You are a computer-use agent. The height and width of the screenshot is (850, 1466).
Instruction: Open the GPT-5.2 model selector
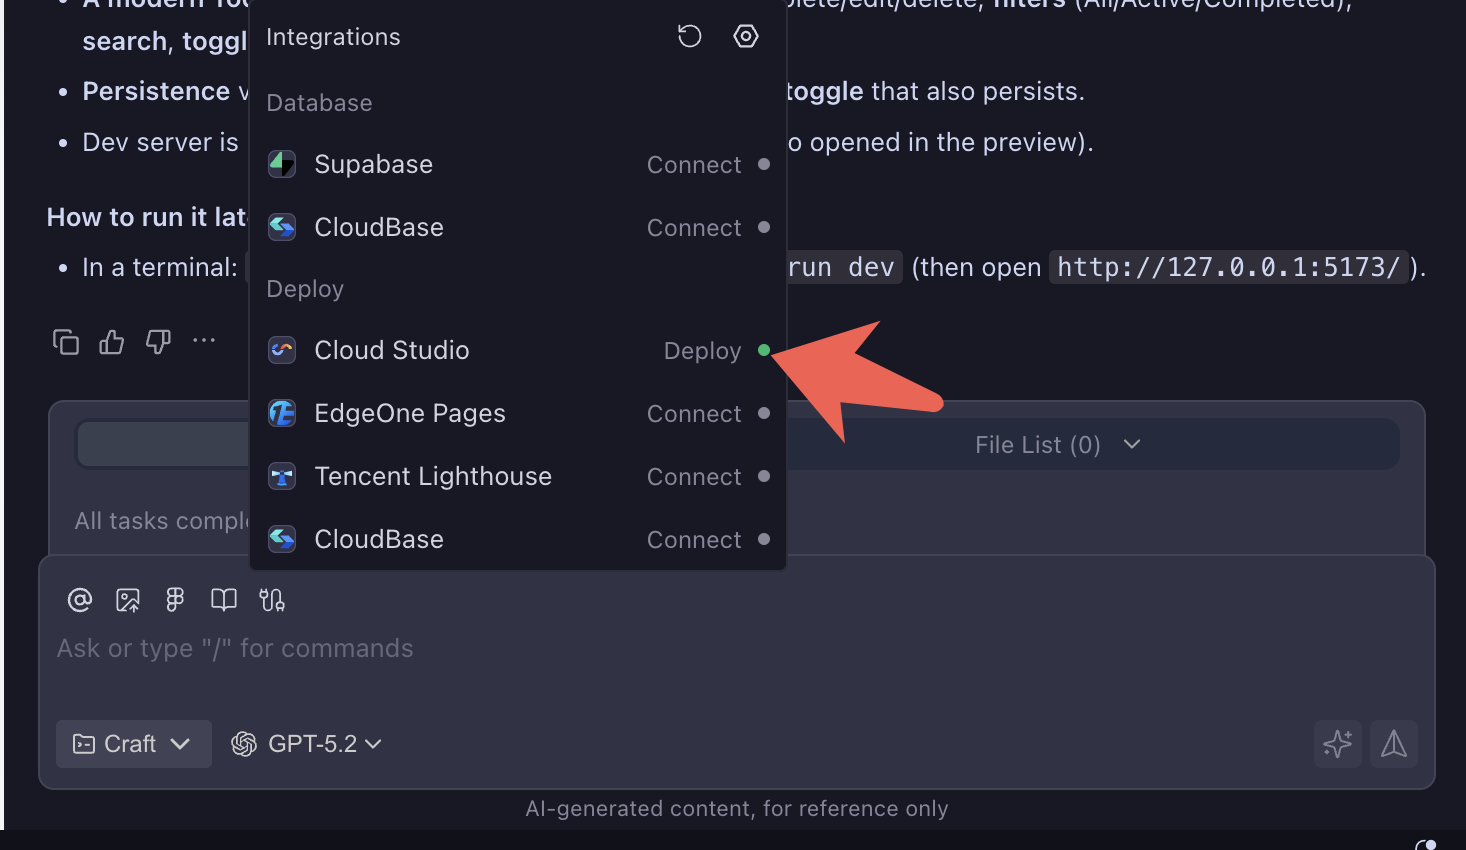pos(306,744)
